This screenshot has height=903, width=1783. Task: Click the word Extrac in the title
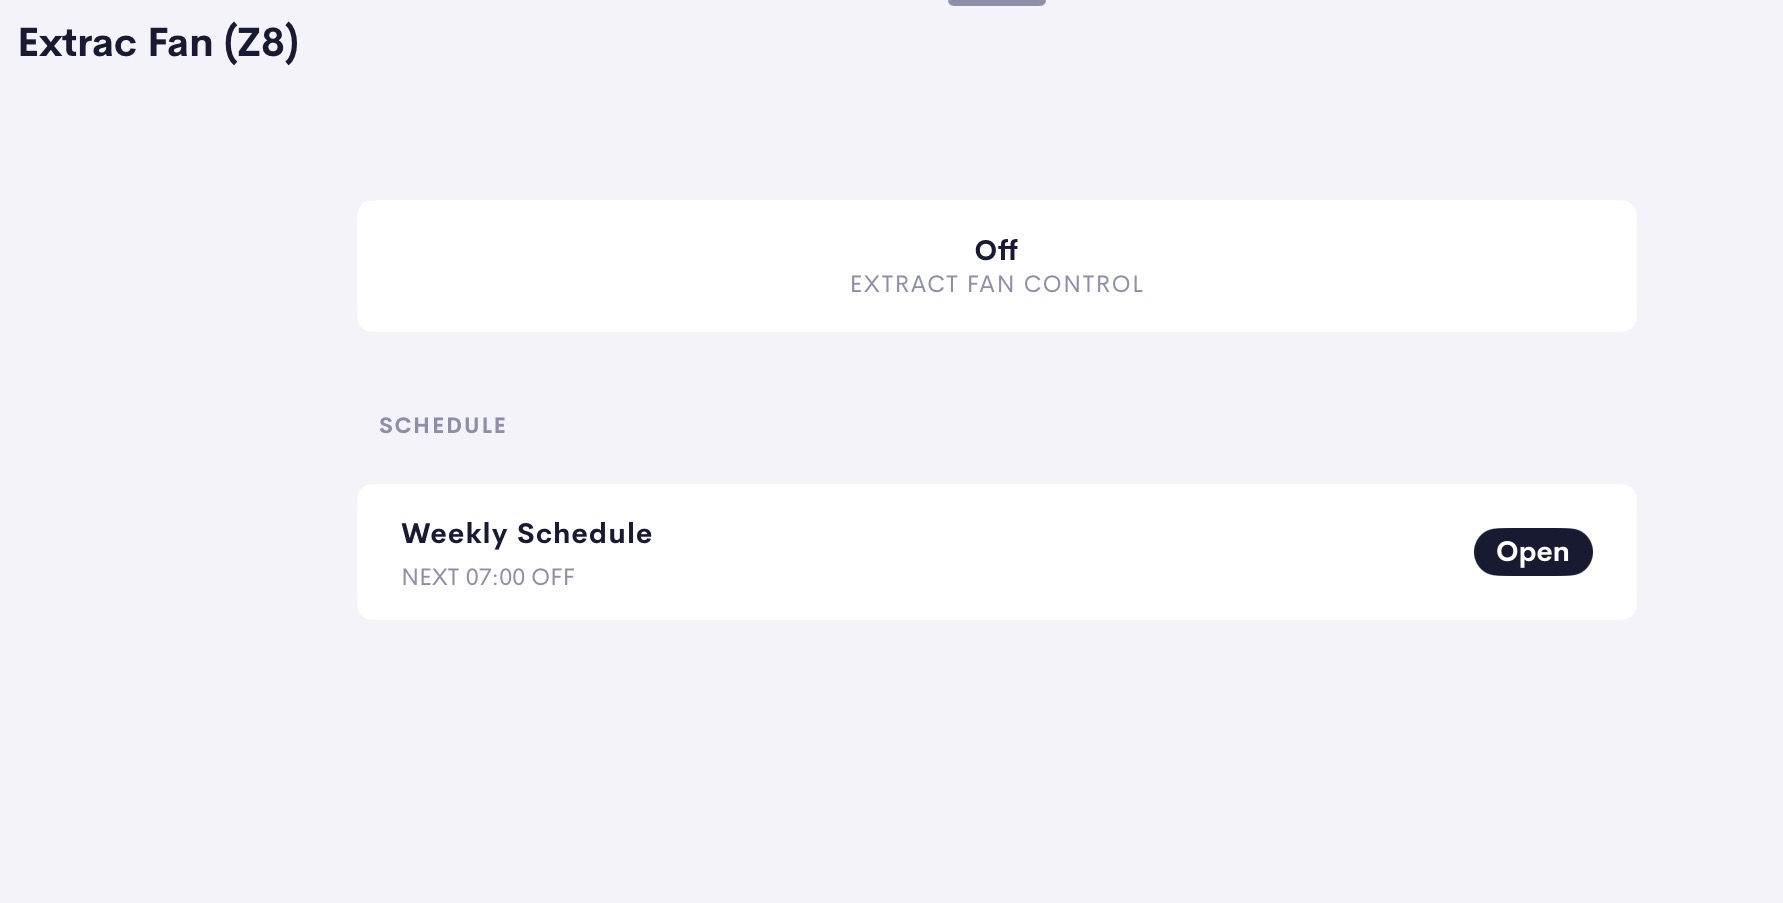(78, 43)
